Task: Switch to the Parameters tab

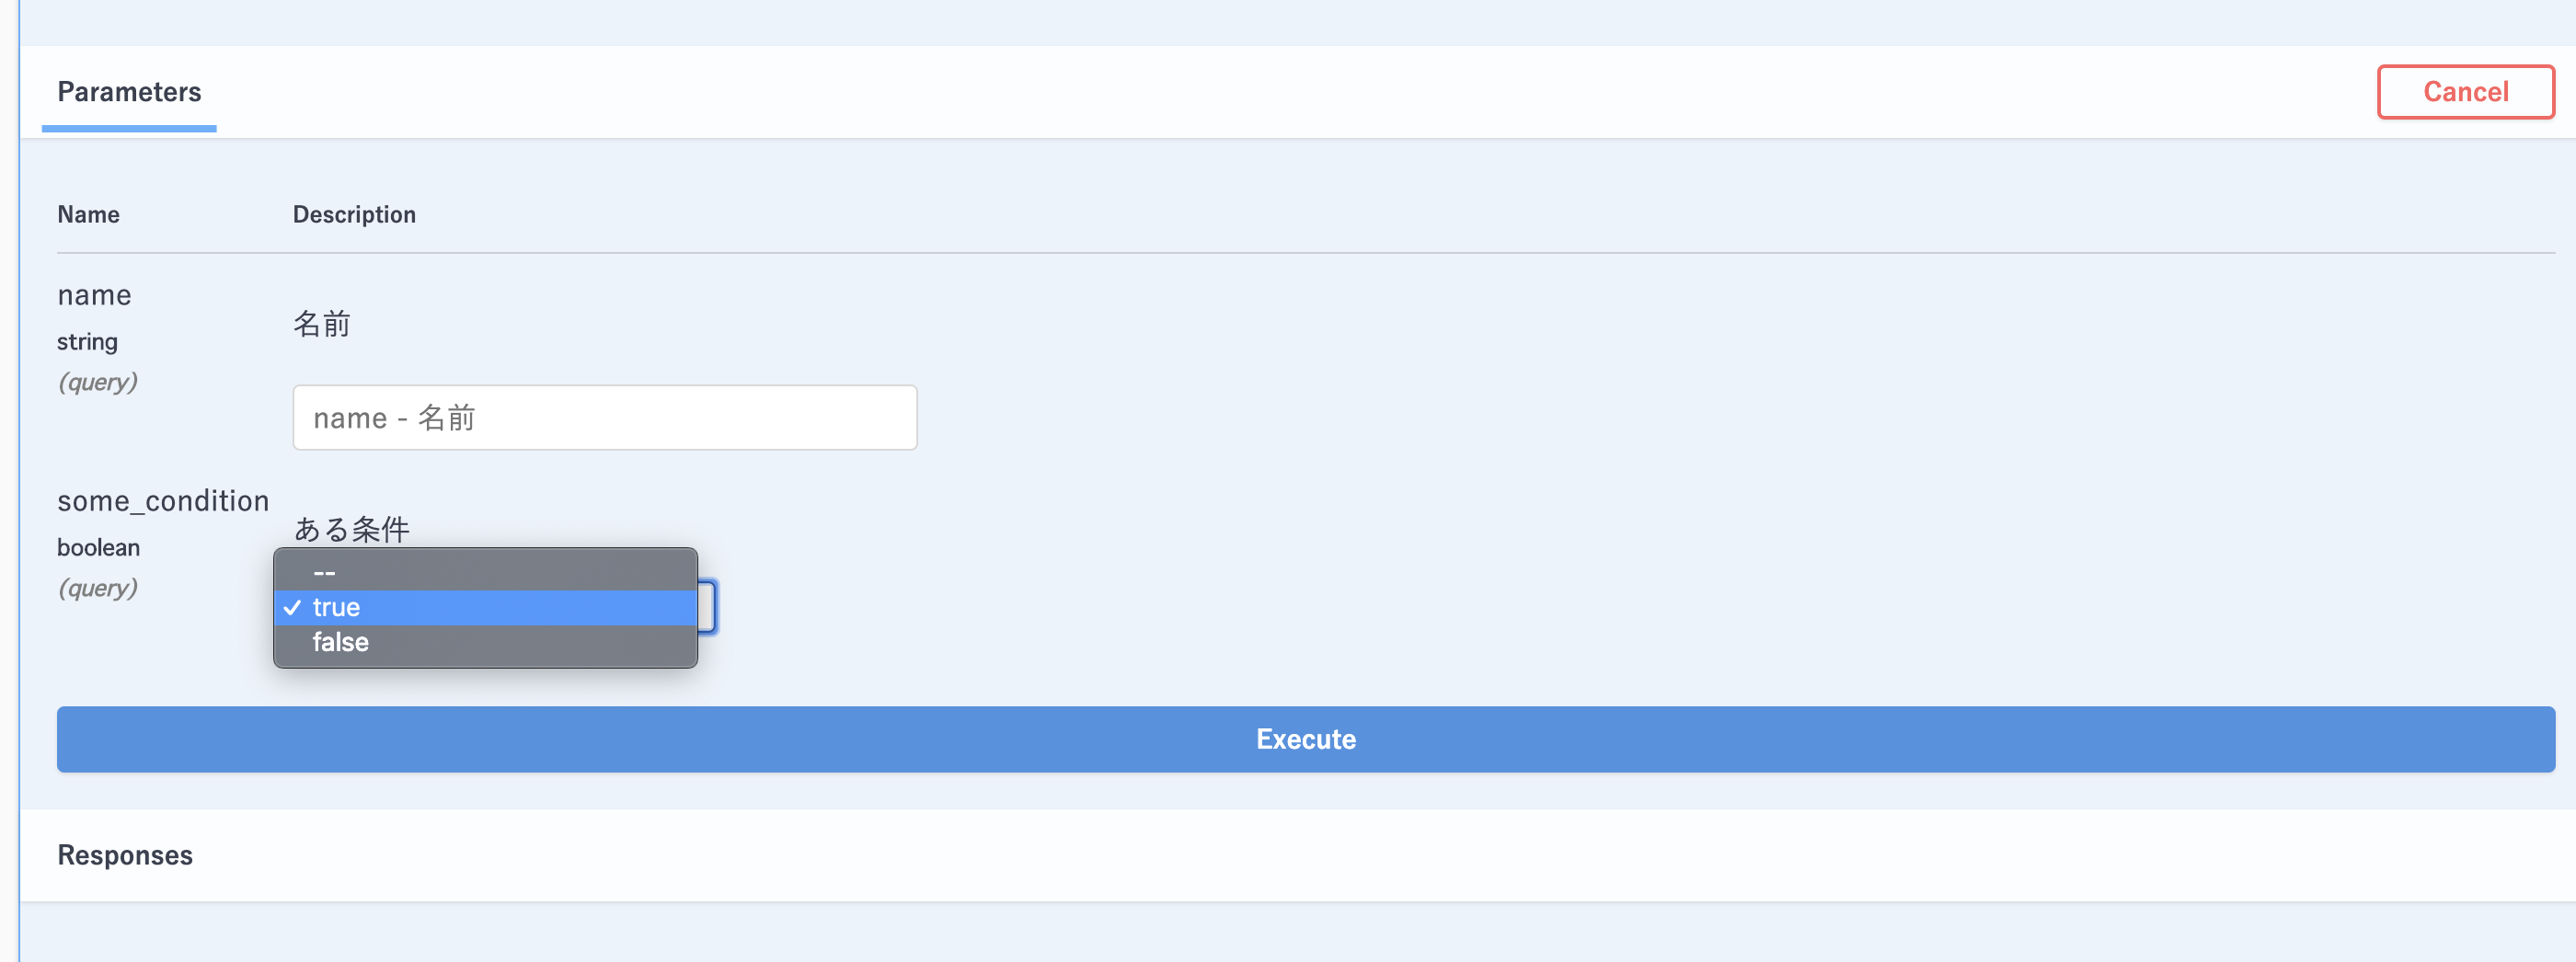Action: tap(129, 92)
